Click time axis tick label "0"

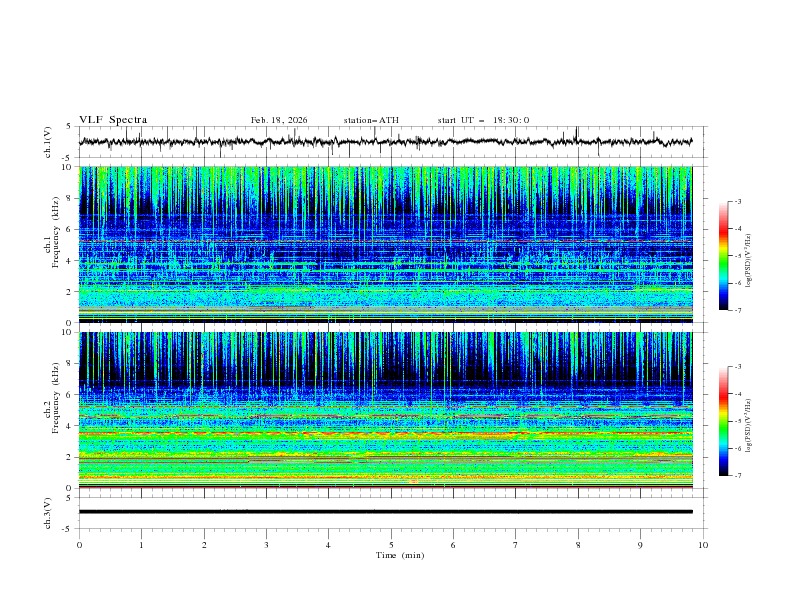point(79,545)
